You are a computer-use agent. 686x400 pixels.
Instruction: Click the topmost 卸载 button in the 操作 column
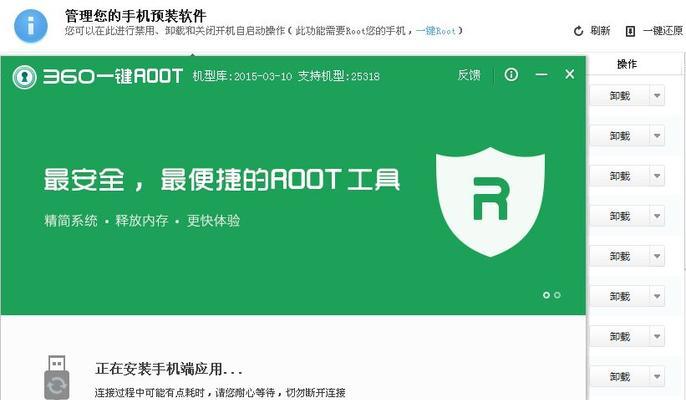[620, 96]
